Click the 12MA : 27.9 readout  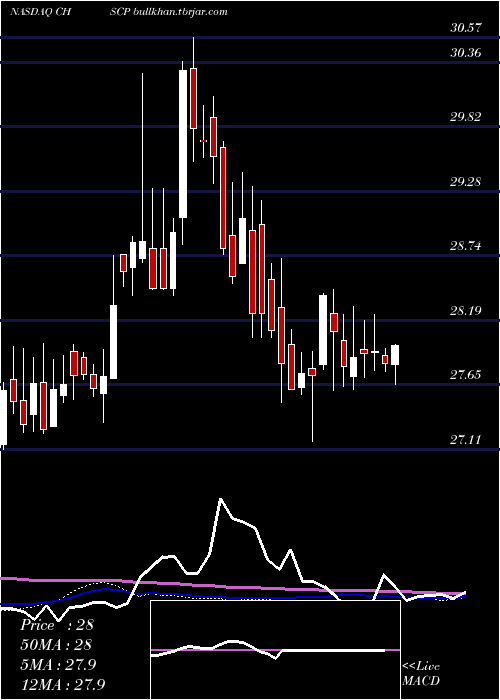pos(62,684)
